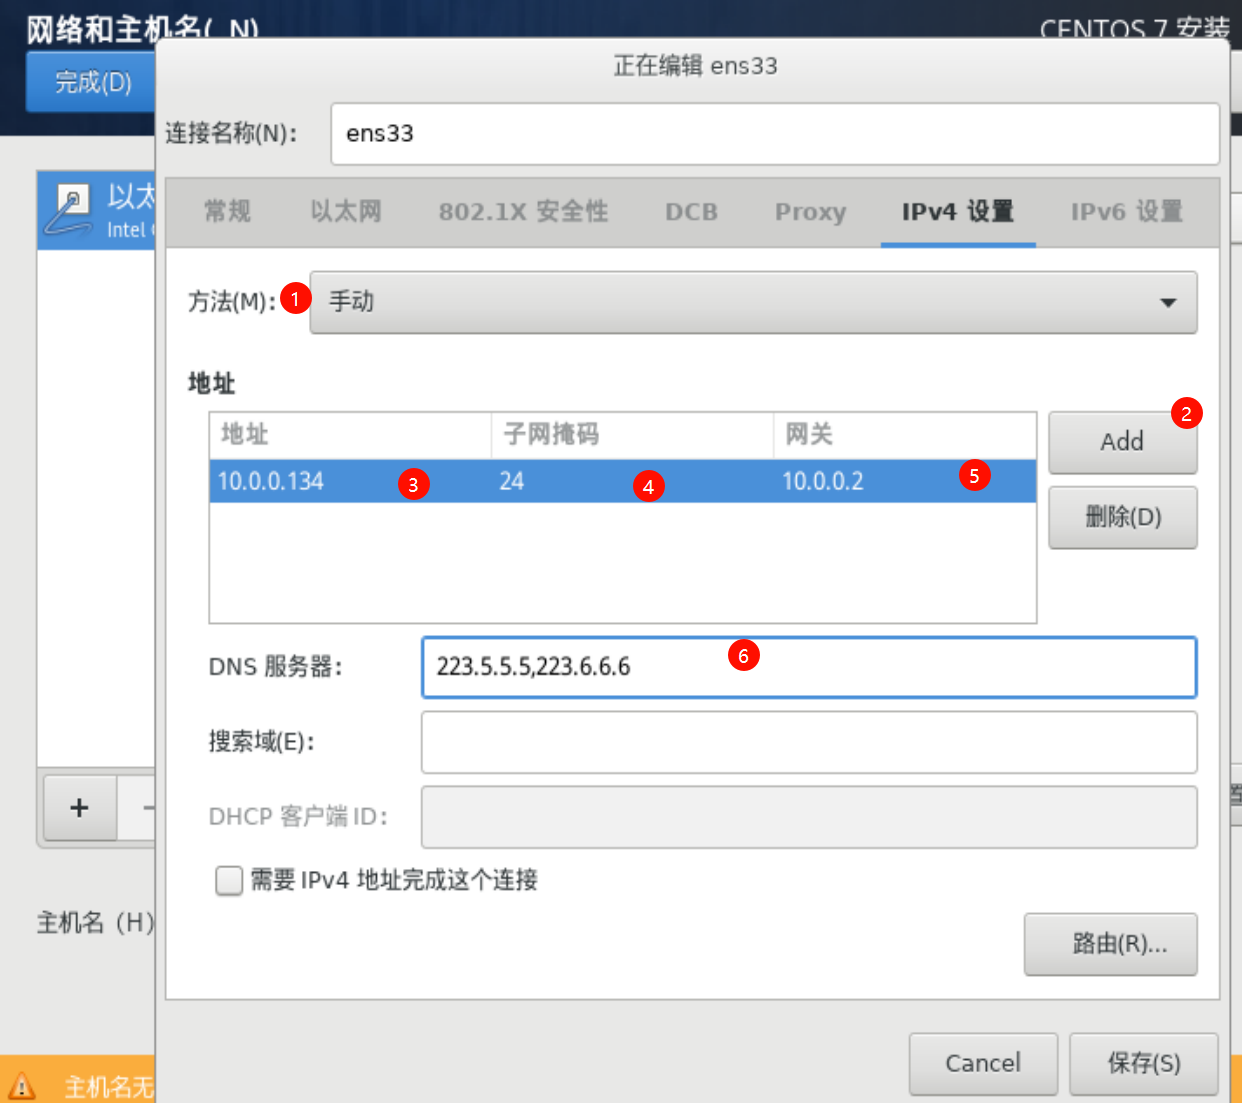Click the DNS servers input field
Screen dimensions: 1242x1103
pyautogui.click(x=809, y=667)
